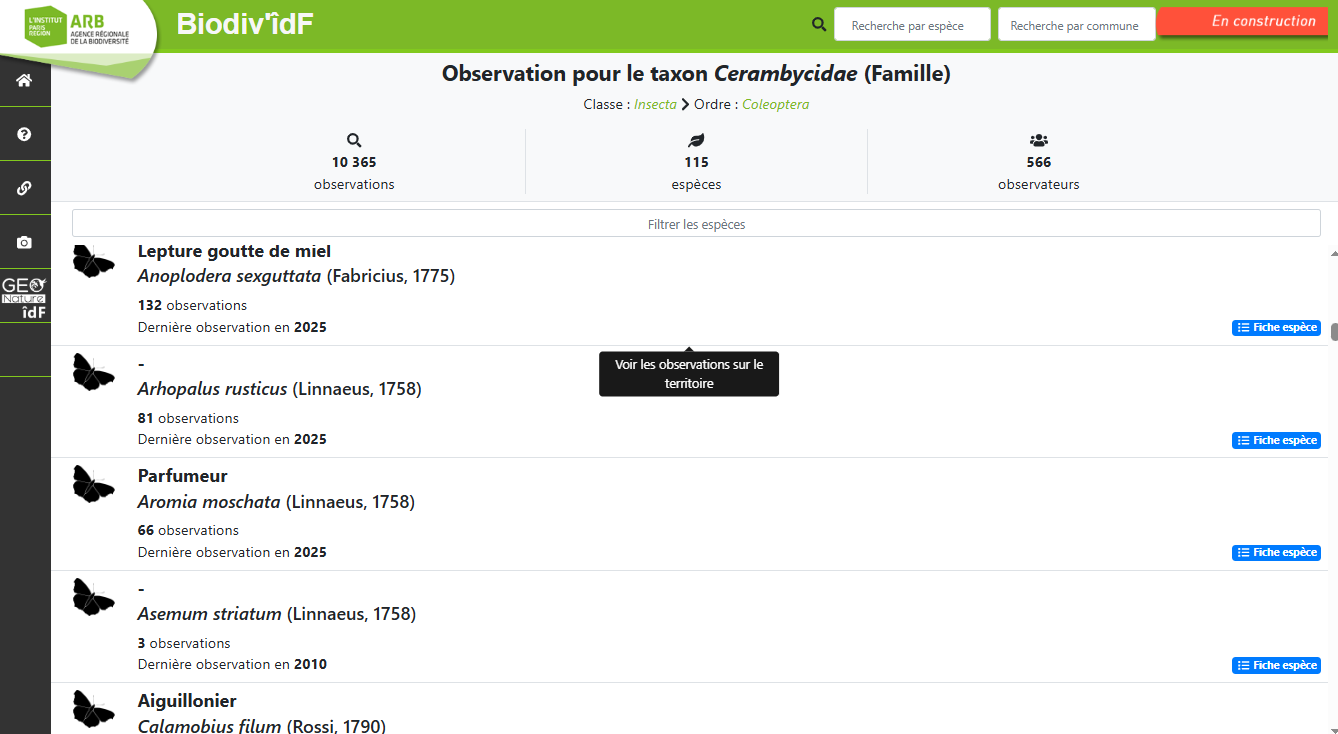Select Arhopalus rusticus species name
The width and height of the screenshot is (1338, 734).
tap(212, 389)
